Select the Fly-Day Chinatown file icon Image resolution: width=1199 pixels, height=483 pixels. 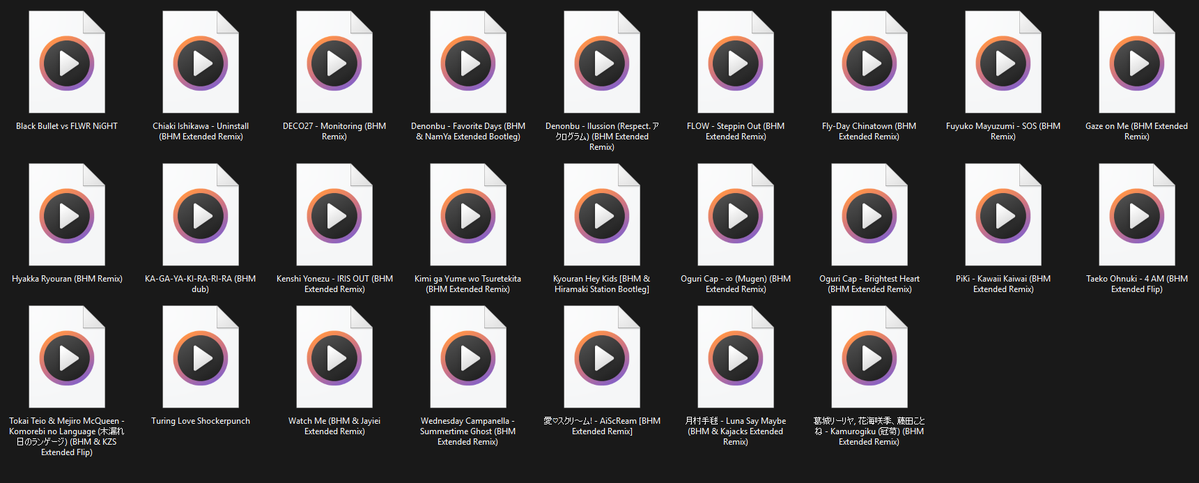pos(869,62)
